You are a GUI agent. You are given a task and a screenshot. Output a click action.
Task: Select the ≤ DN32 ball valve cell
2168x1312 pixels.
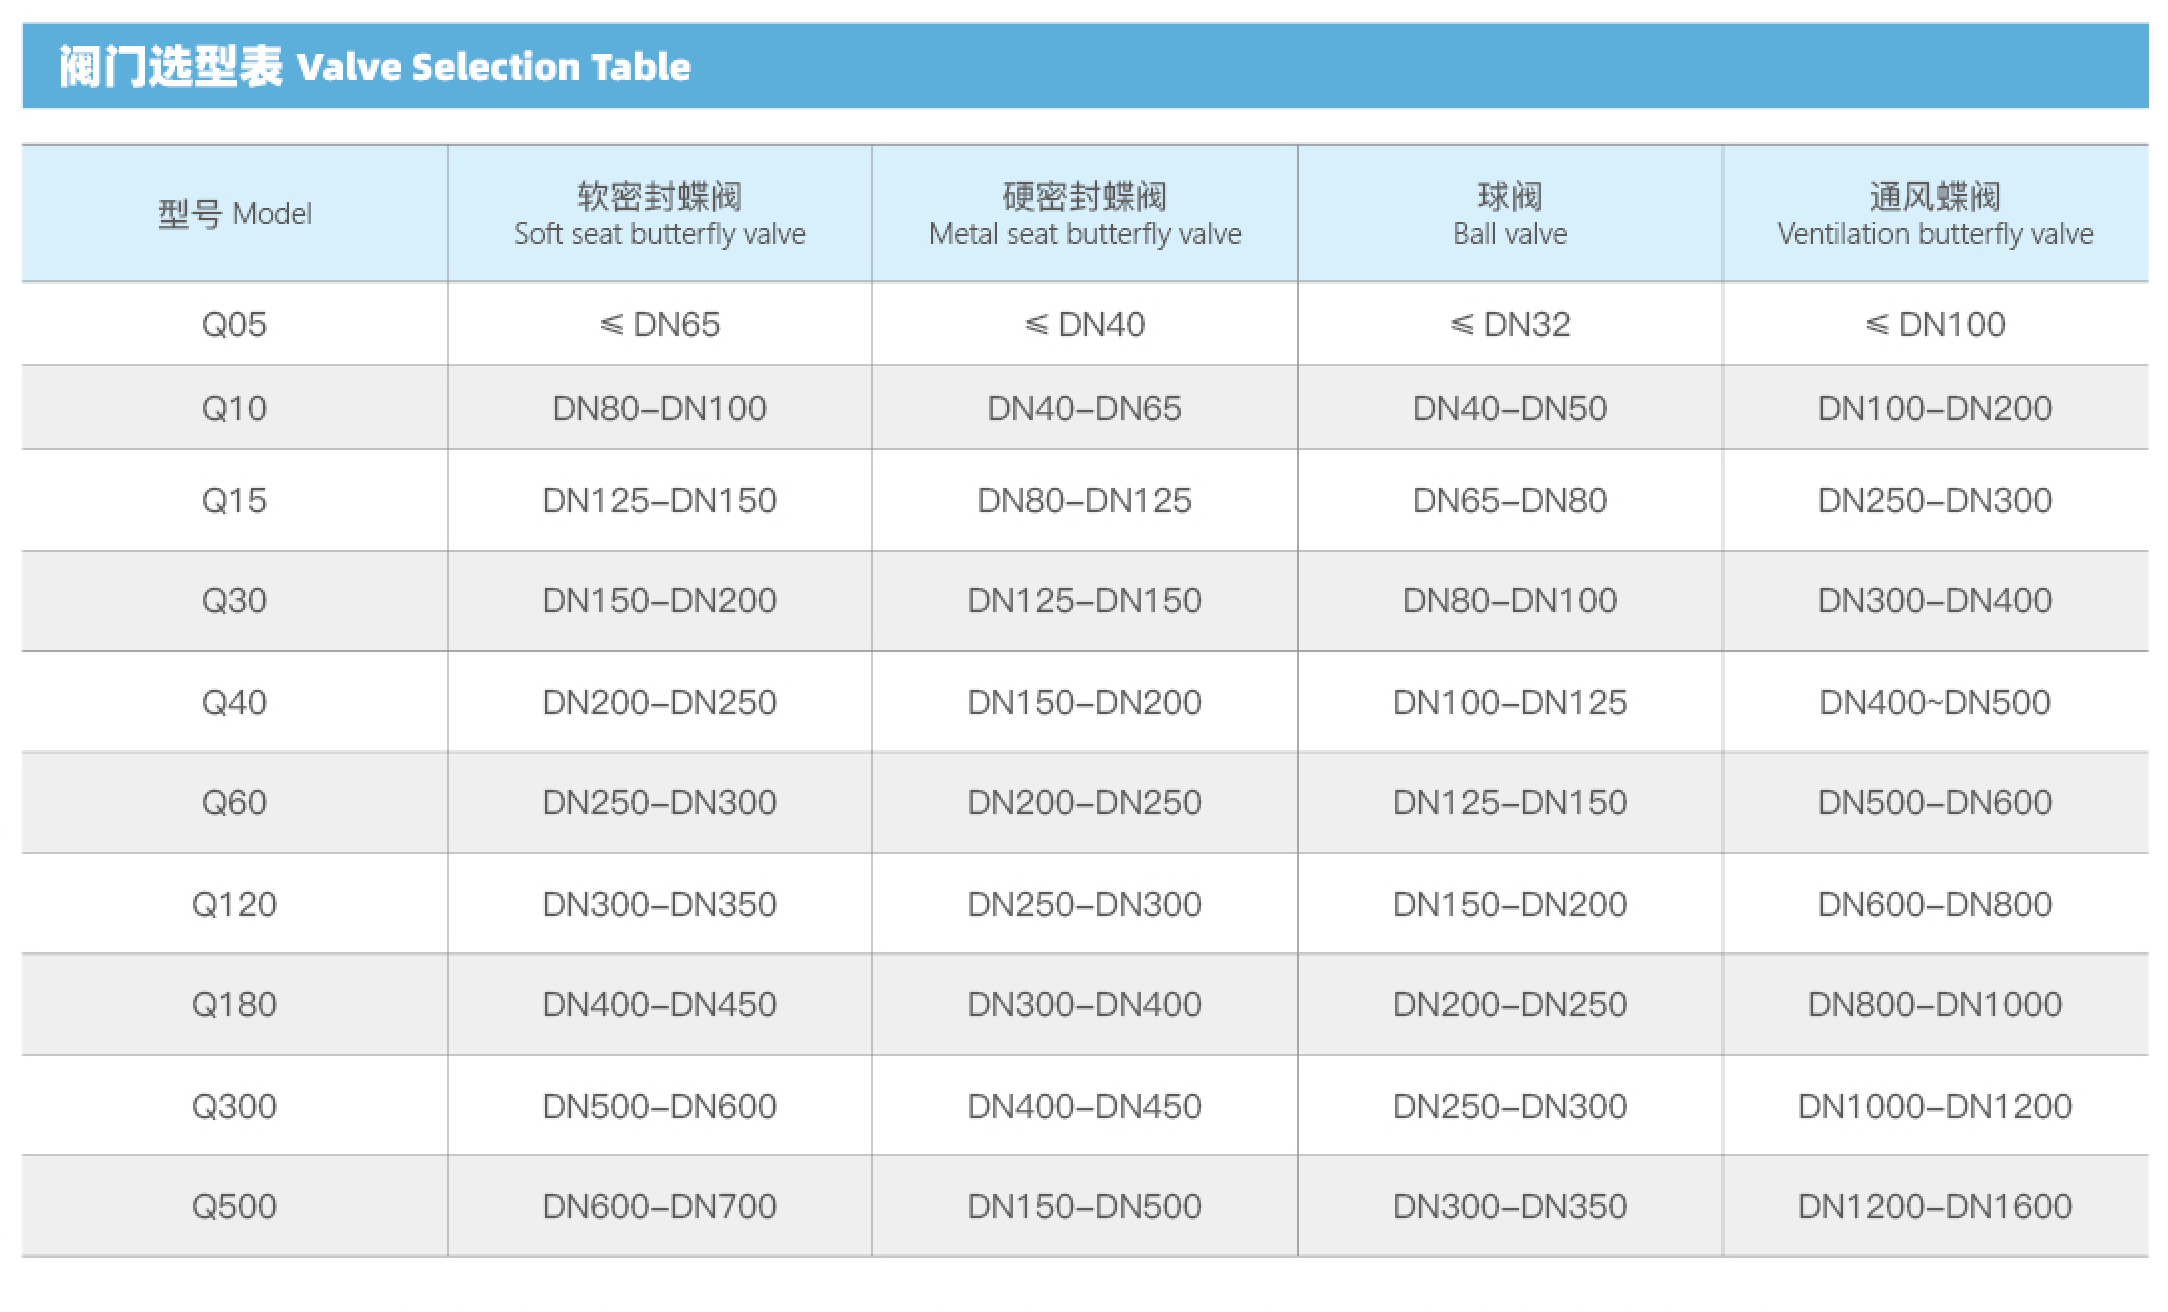point(1510,325)
